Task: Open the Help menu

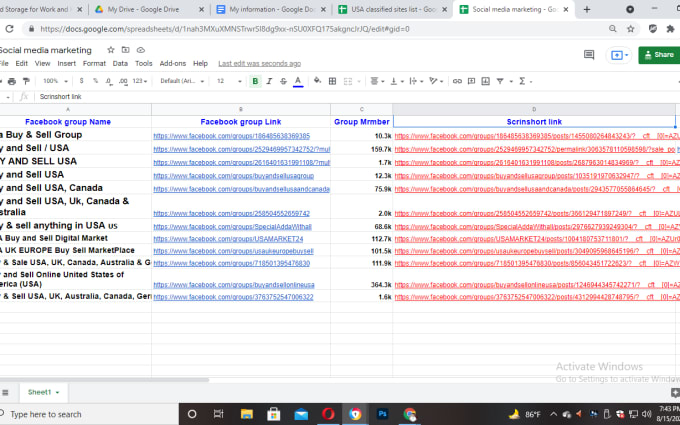Action: click(200, 63)
